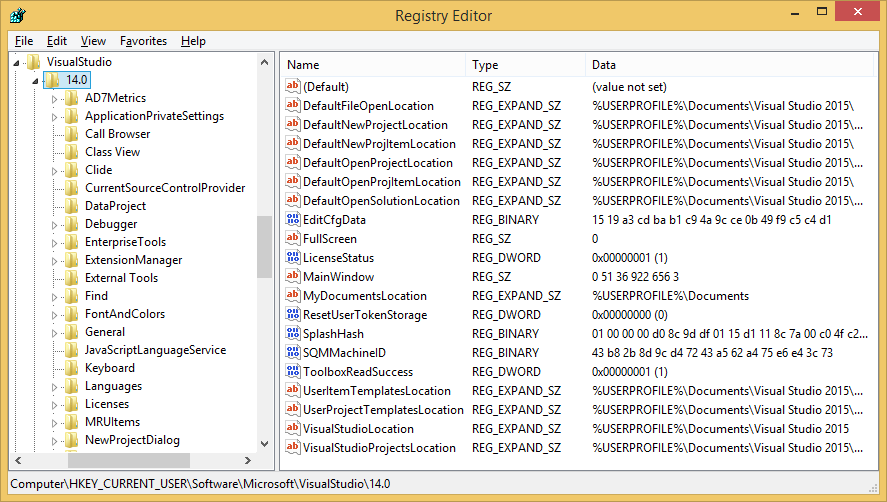Viewport: 887px width, 502px height.
Task: Expand the AD7Metrics key
Action: (x=54, y=99)
